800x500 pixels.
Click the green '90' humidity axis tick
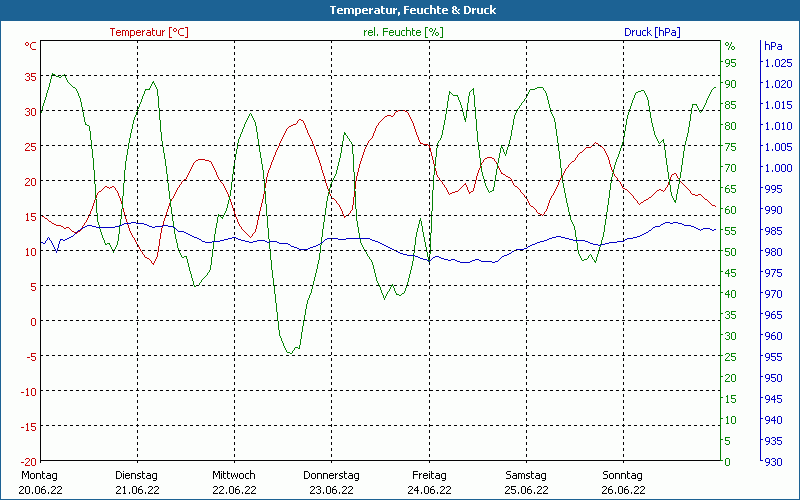click(731, 84)
